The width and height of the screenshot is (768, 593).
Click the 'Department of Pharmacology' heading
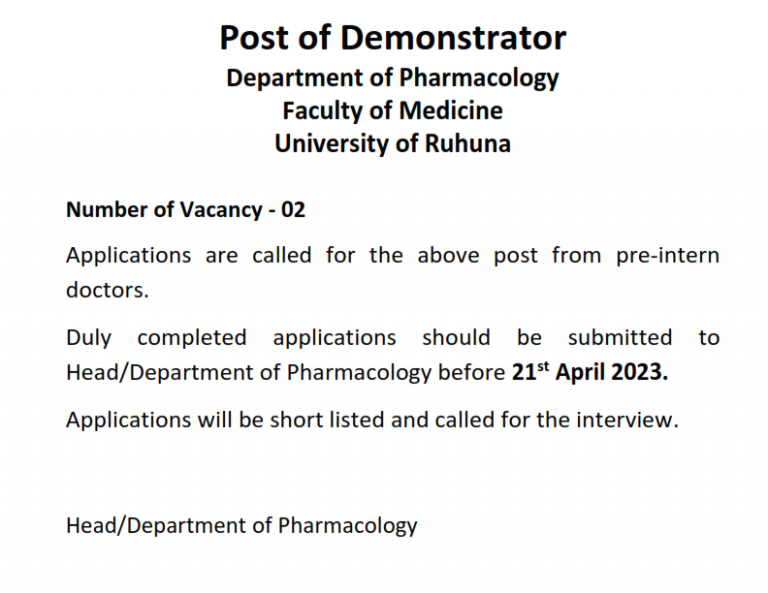(x=392, y=78)
